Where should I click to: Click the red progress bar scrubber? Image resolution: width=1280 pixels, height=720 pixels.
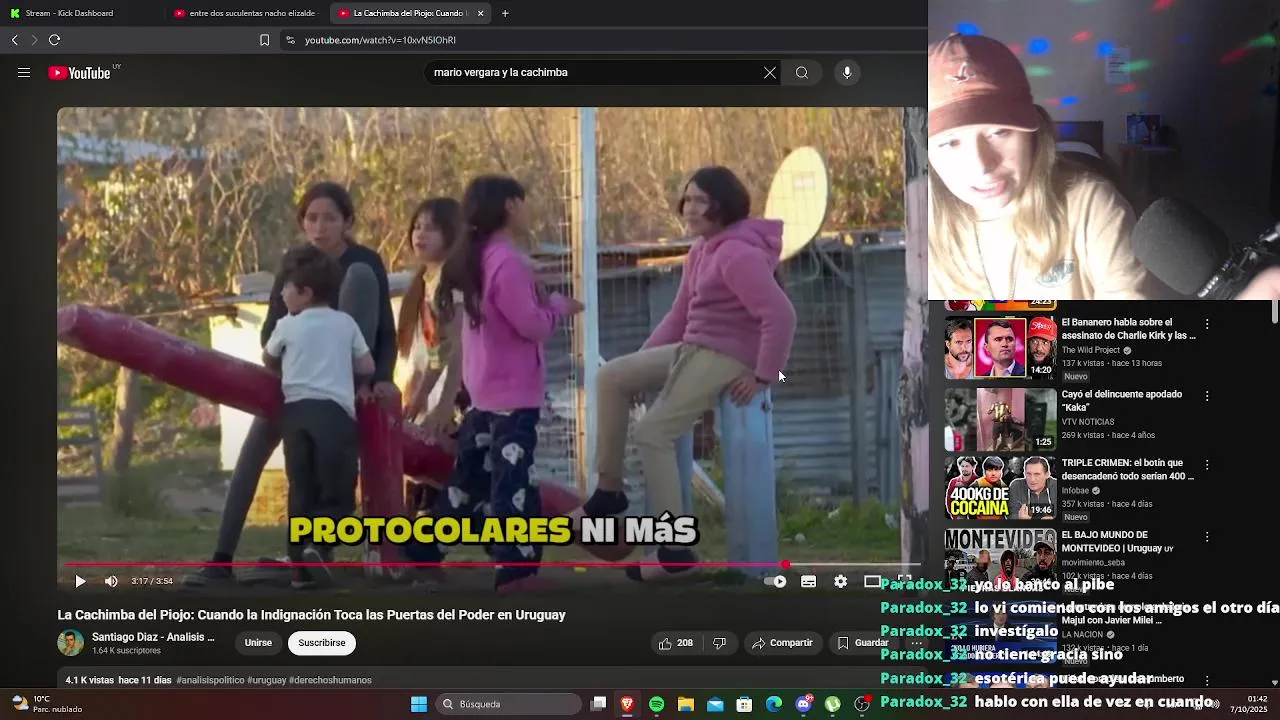click(x=786, y=565)
